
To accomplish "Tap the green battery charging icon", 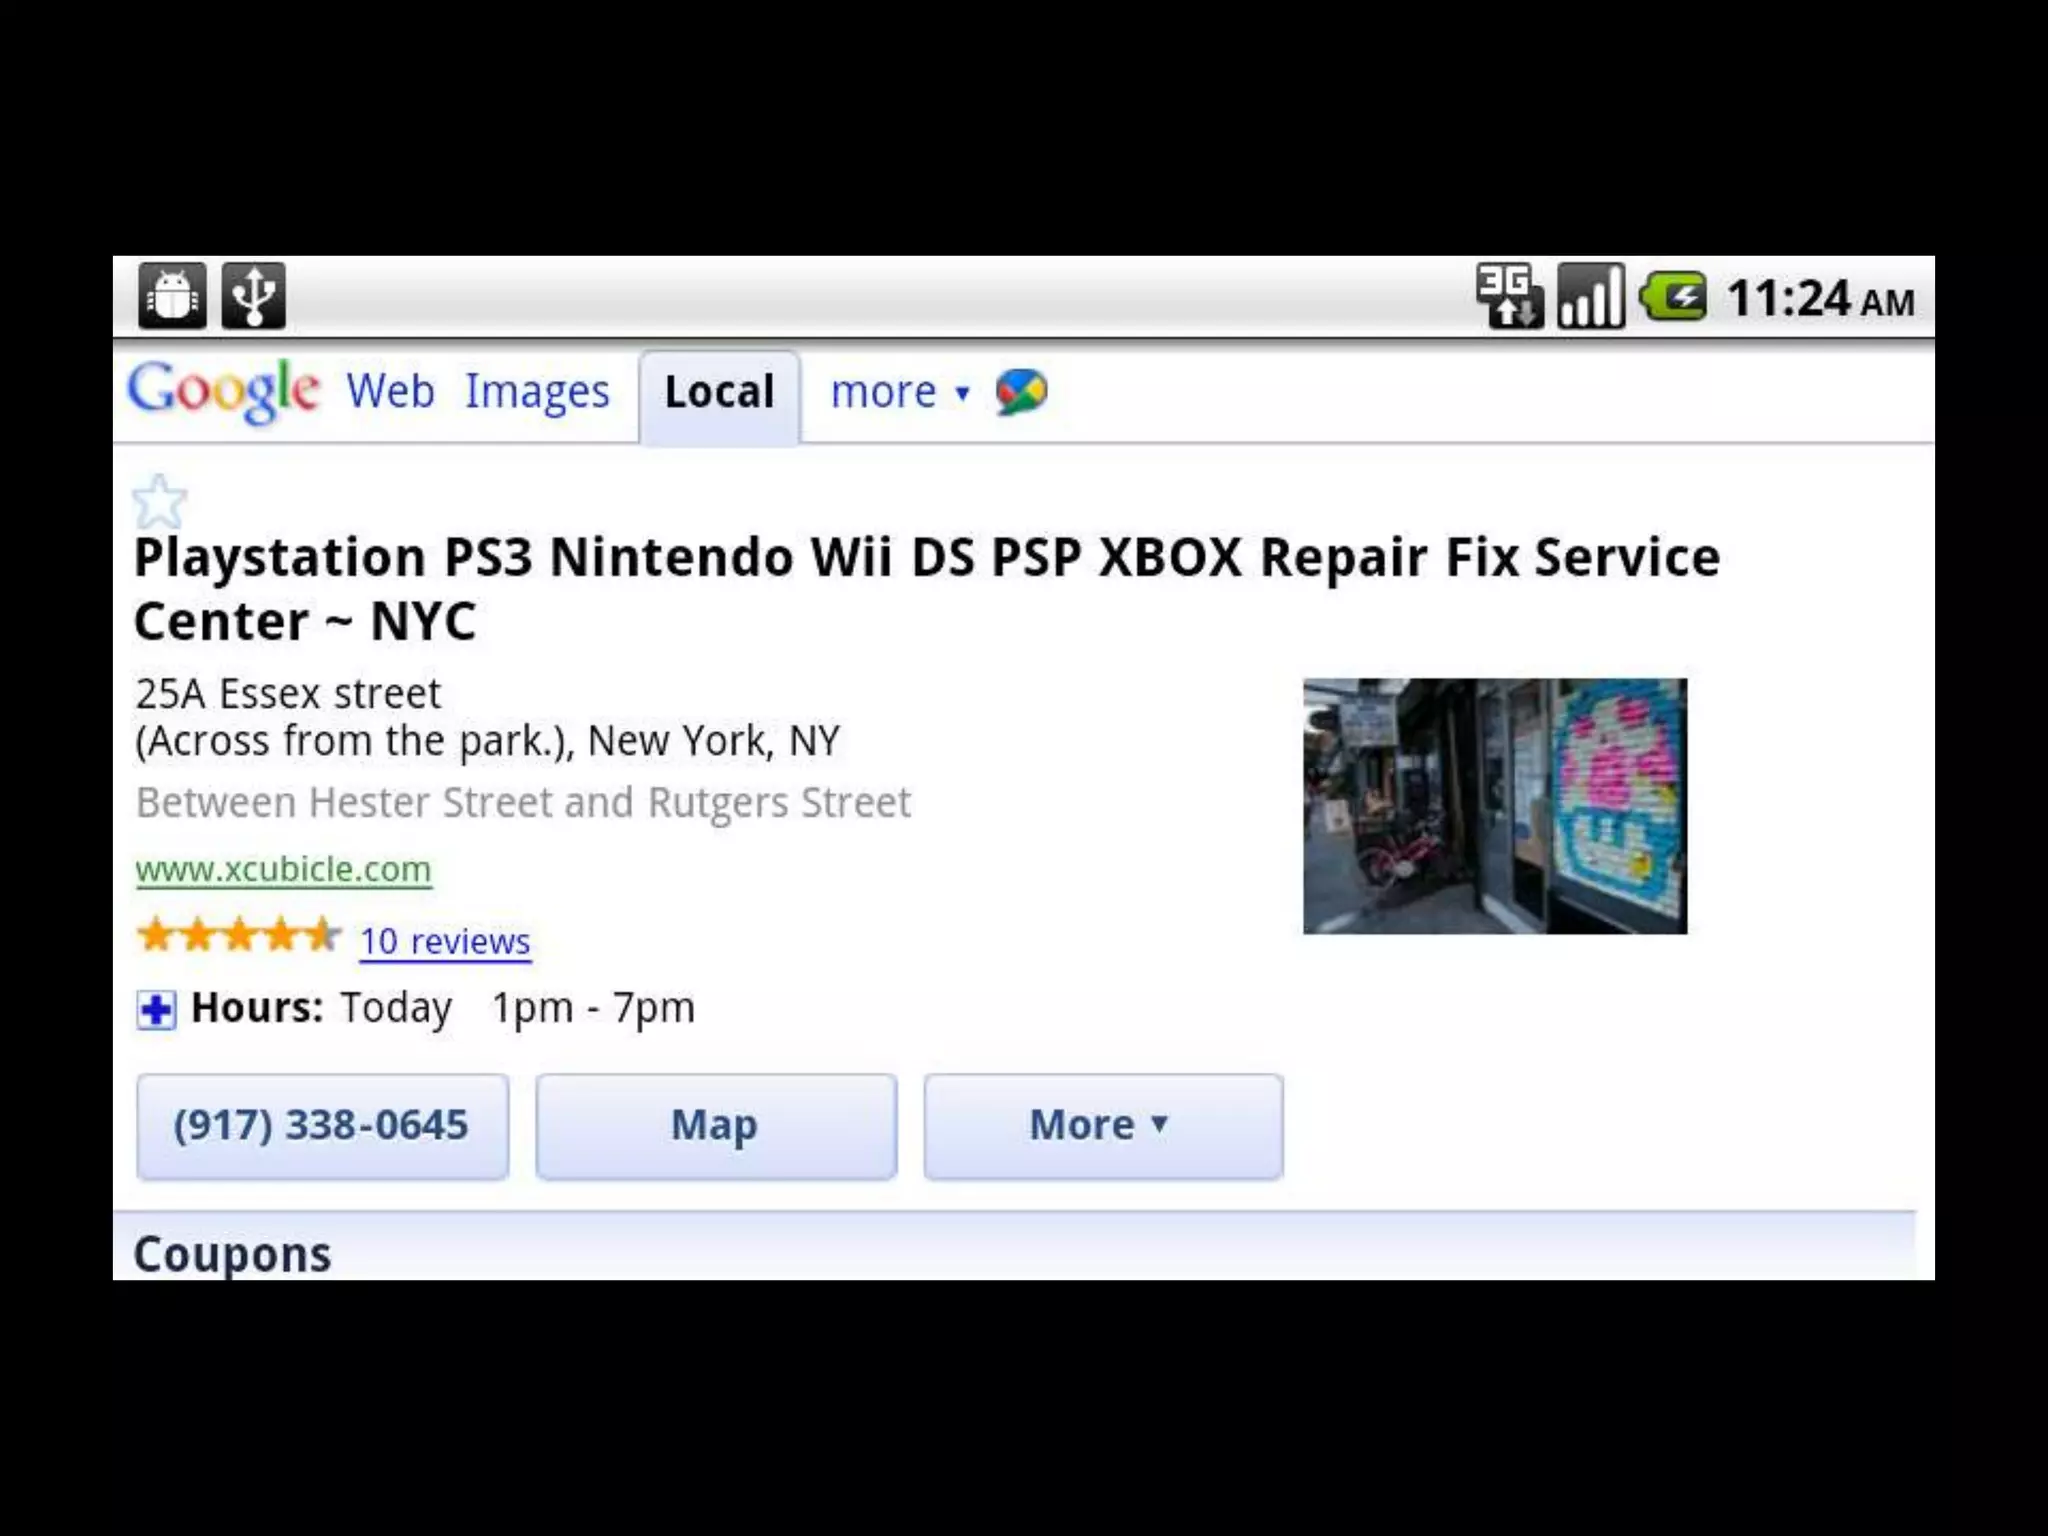I will click(x=1673, y=297).
